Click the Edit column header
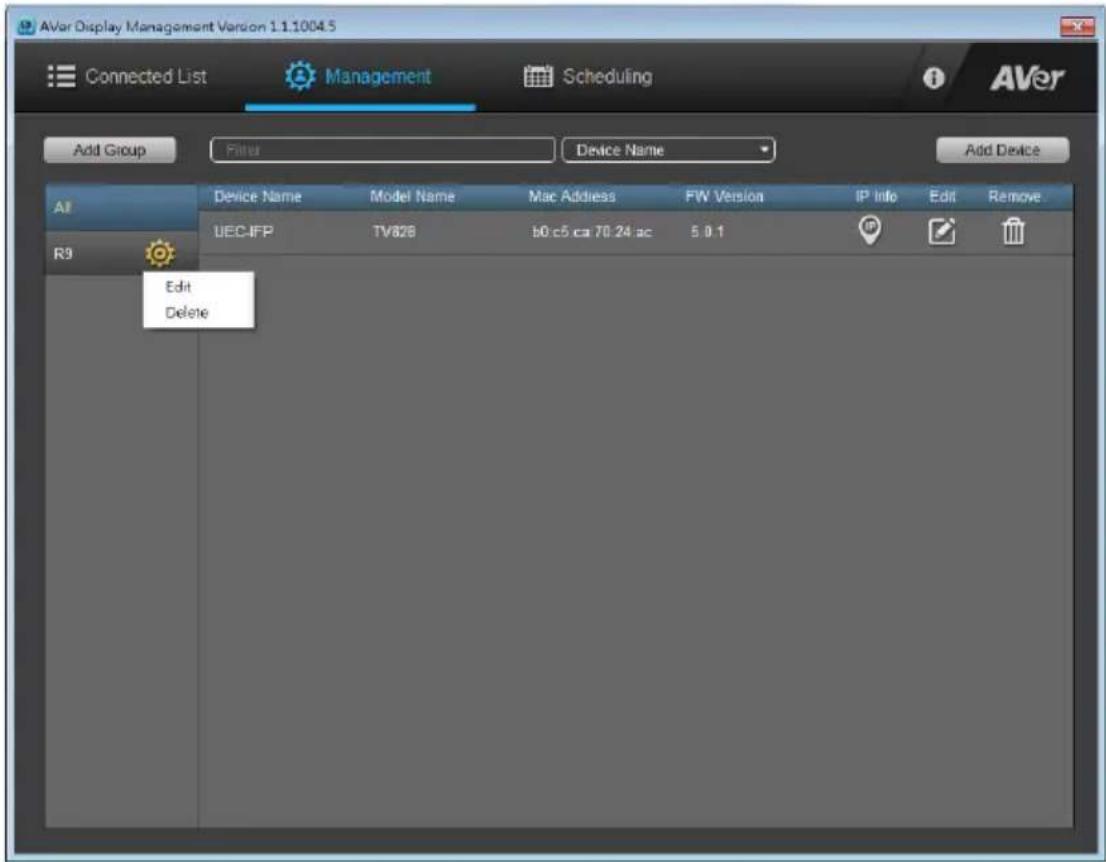Screen dimensions: 1106x862 [x=942, y=197]
